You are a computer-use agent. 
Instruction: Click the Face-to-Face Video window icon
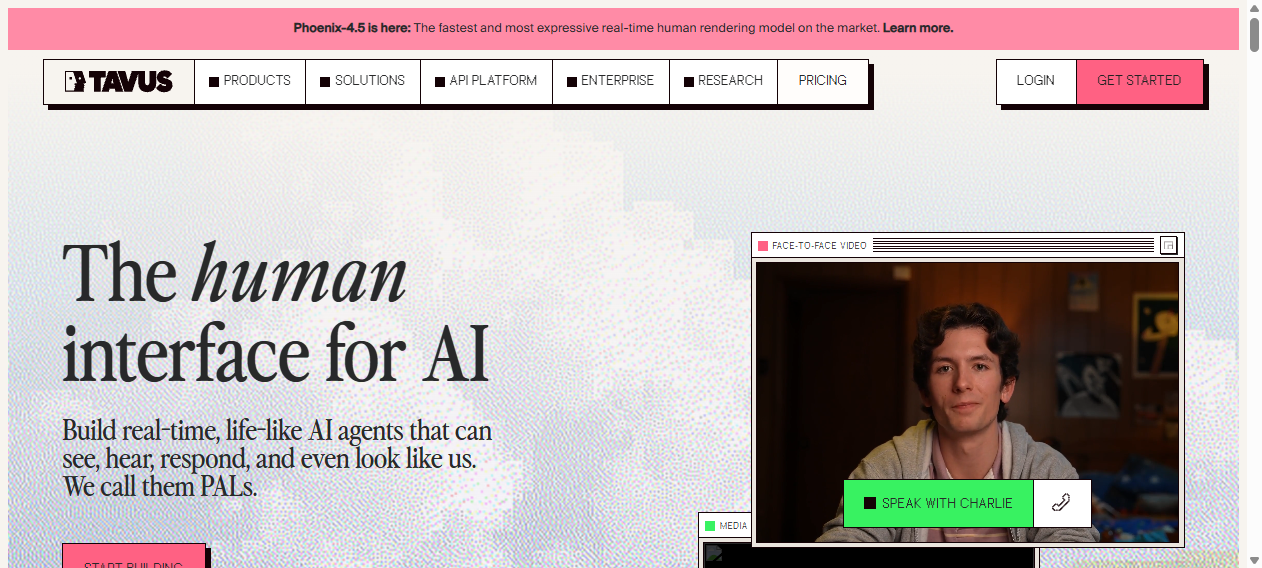point(1168,245)
